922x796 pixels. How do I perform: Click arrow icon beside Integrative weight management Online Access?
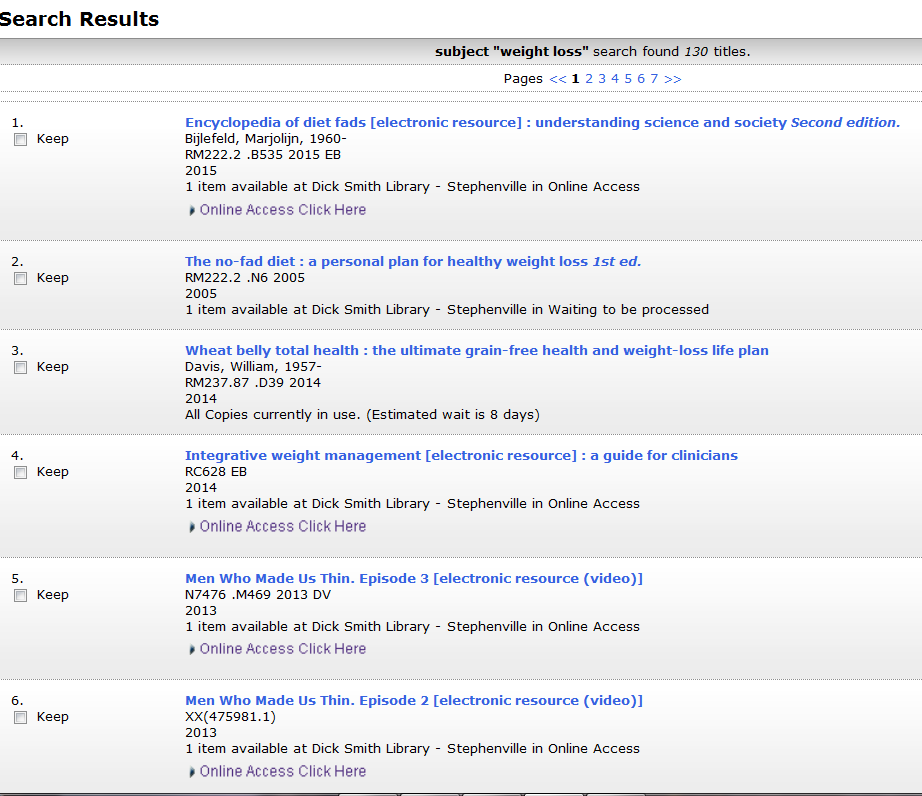click(192, 527)
